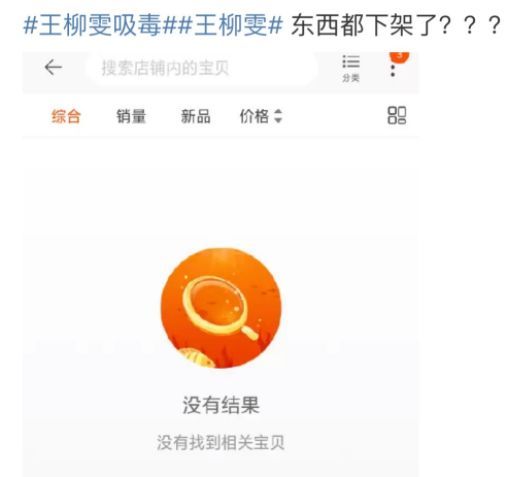The height and width of the screenshot is (477, 529).
Task: Click the 没有结果 message text
Action: coord(221,405)
